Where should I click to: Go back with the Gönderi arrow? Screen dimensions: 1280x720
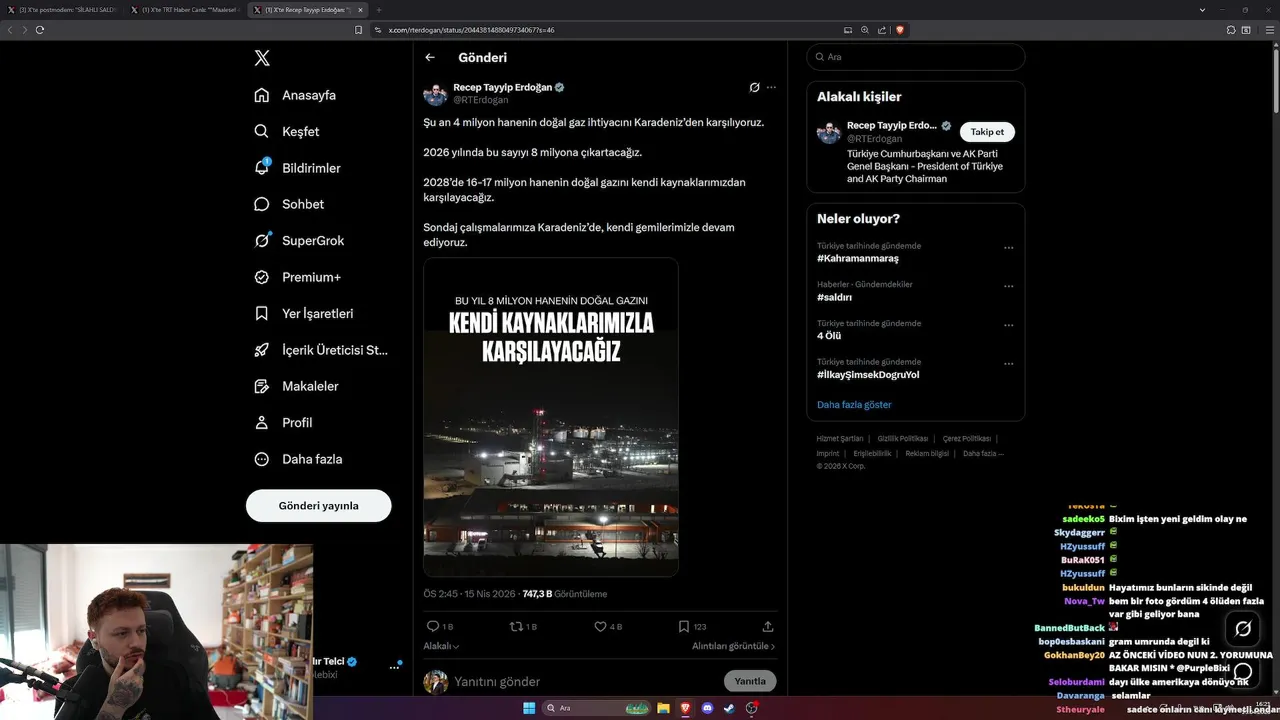point(430,57)
